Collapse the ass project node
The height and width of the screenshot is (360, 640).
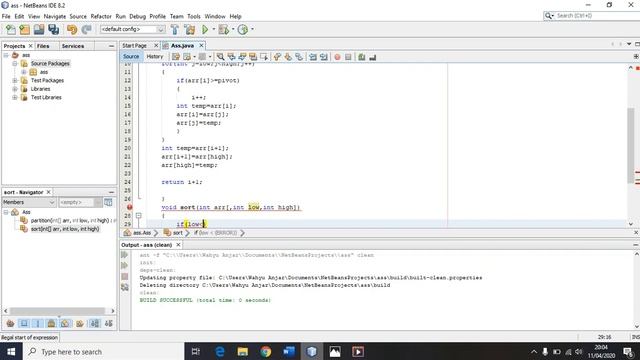click(6, 55)
